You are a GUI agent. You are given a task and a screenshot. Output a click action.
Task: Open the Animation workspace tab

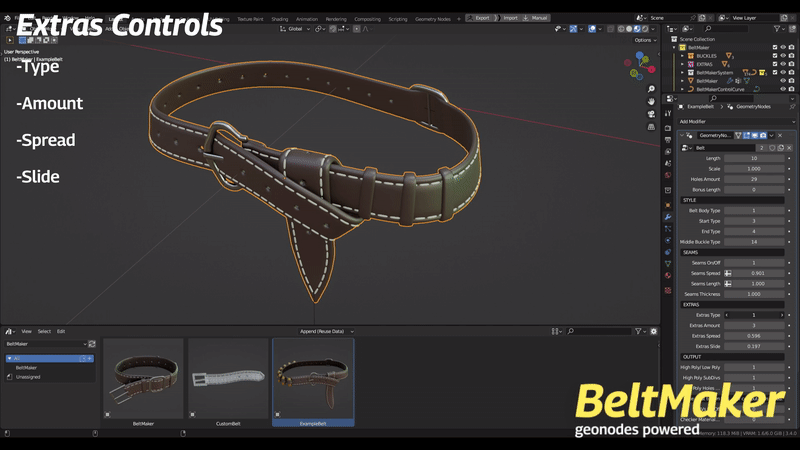click(x=307, y=19)
